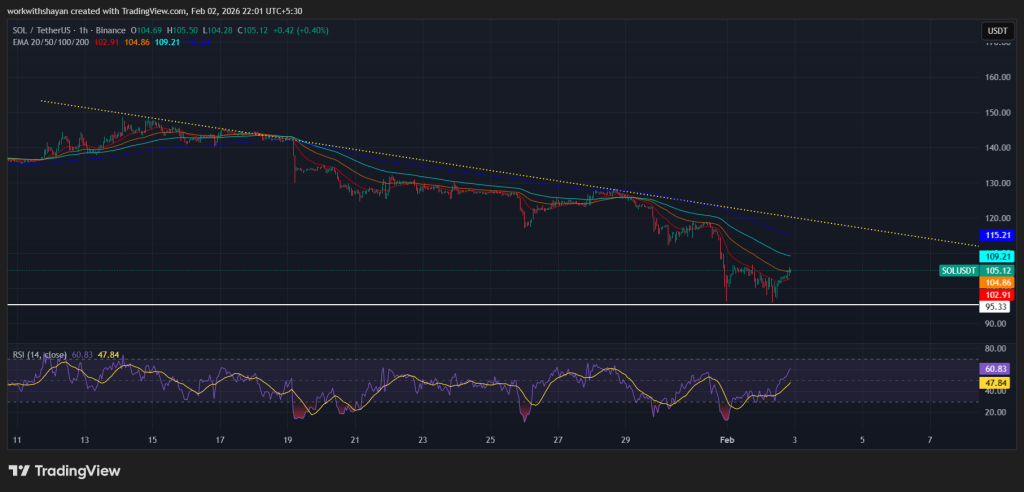Viewport: 1024px width, 492px height.
Task: Click the green SOLUSDT symbol price tag
Action: 962,270
